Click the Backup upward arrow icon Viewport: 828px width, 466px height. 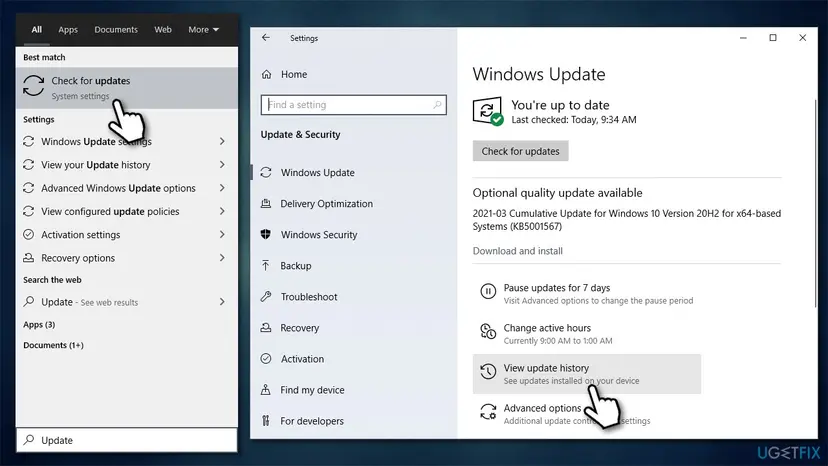[x=266, y=265]
